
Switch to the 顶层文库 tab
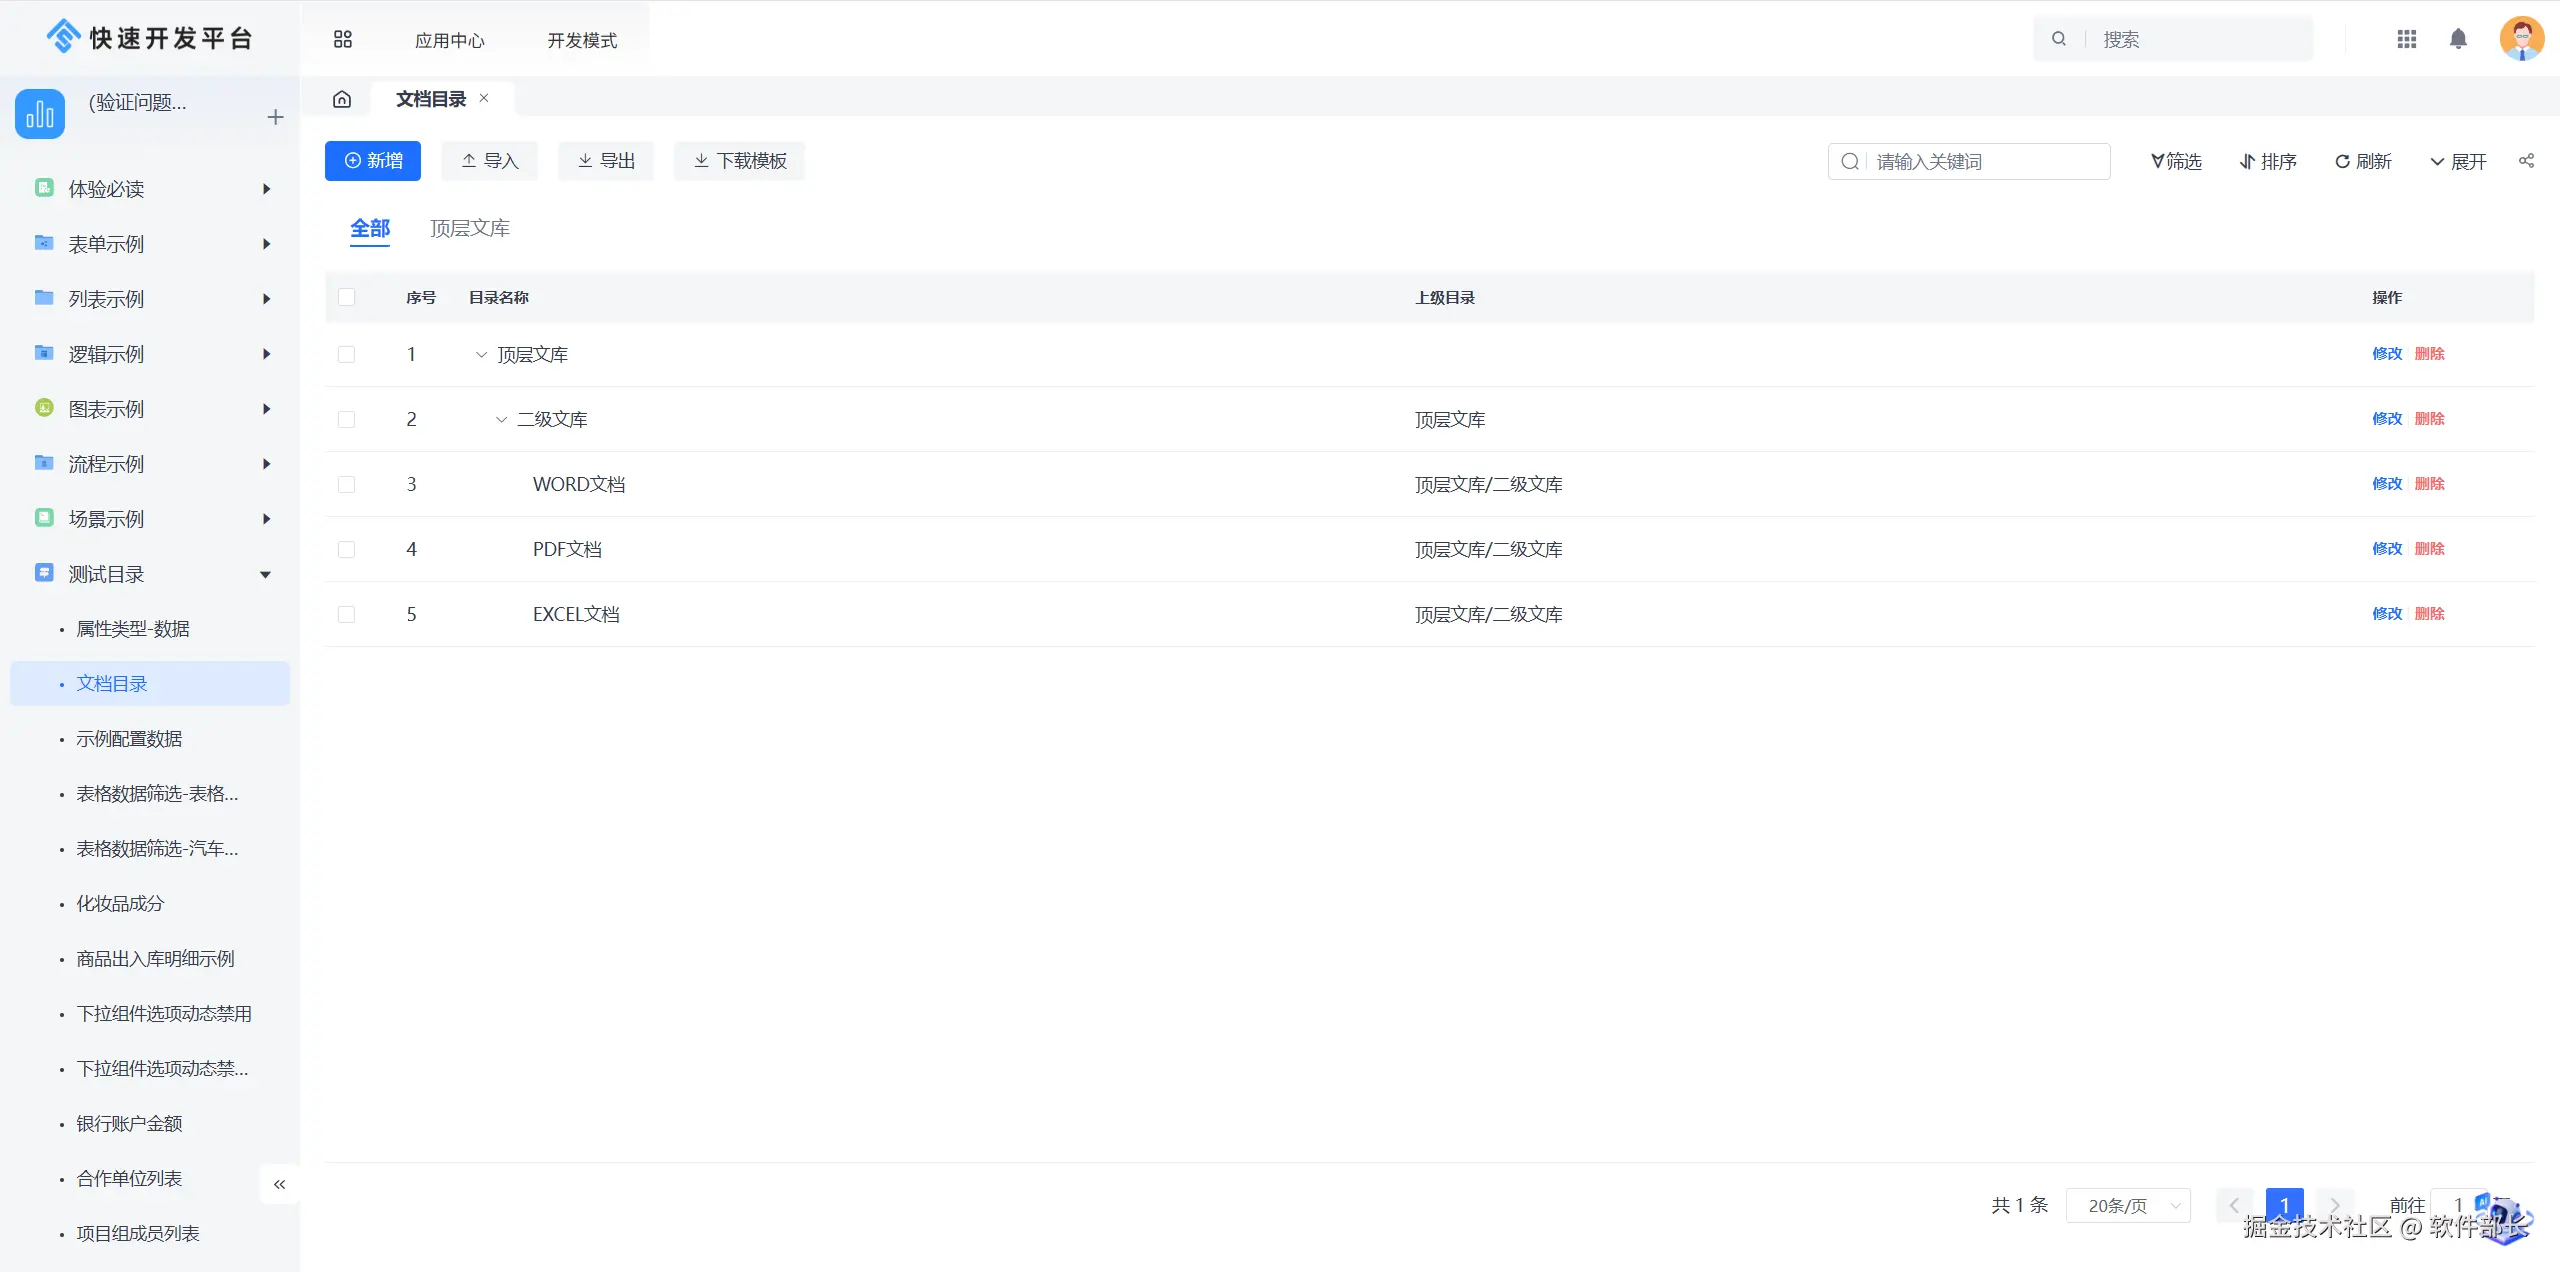(469, 229)
